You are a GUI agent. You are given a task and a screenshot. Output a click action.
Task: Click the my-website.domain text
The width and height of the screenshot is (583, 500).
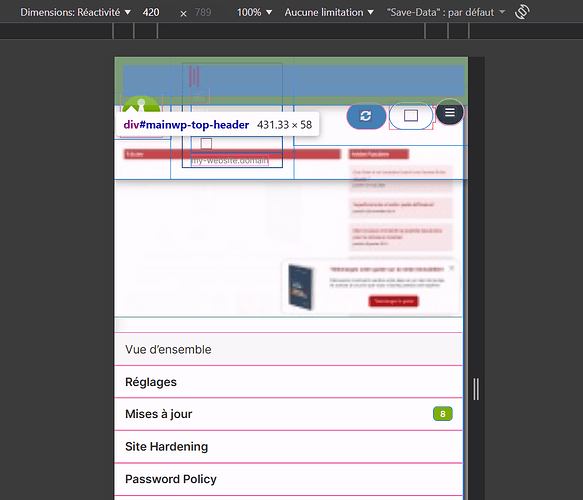[x=230, y=161]
